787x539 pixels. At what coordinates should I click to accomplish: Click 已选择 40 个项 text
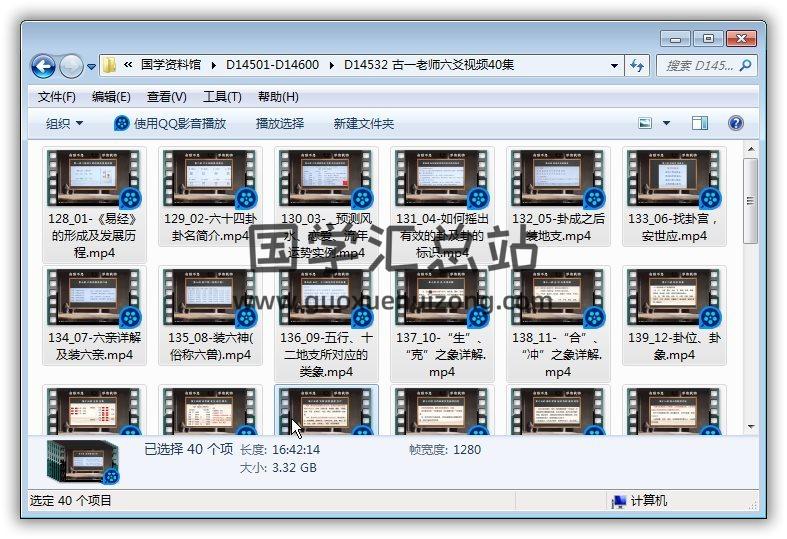tap(189, 449)
